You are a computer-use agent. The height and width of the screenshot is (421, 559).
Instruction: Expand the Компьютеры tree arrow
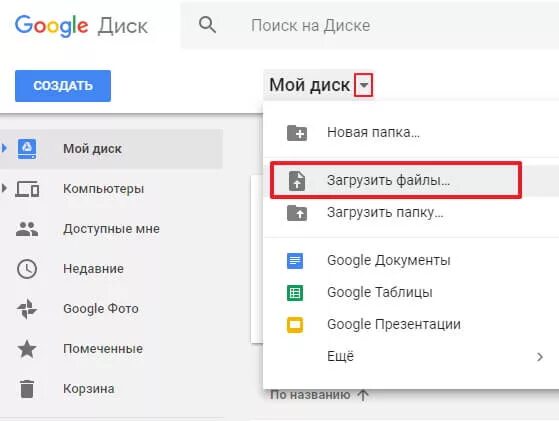[x=4, y=188]
